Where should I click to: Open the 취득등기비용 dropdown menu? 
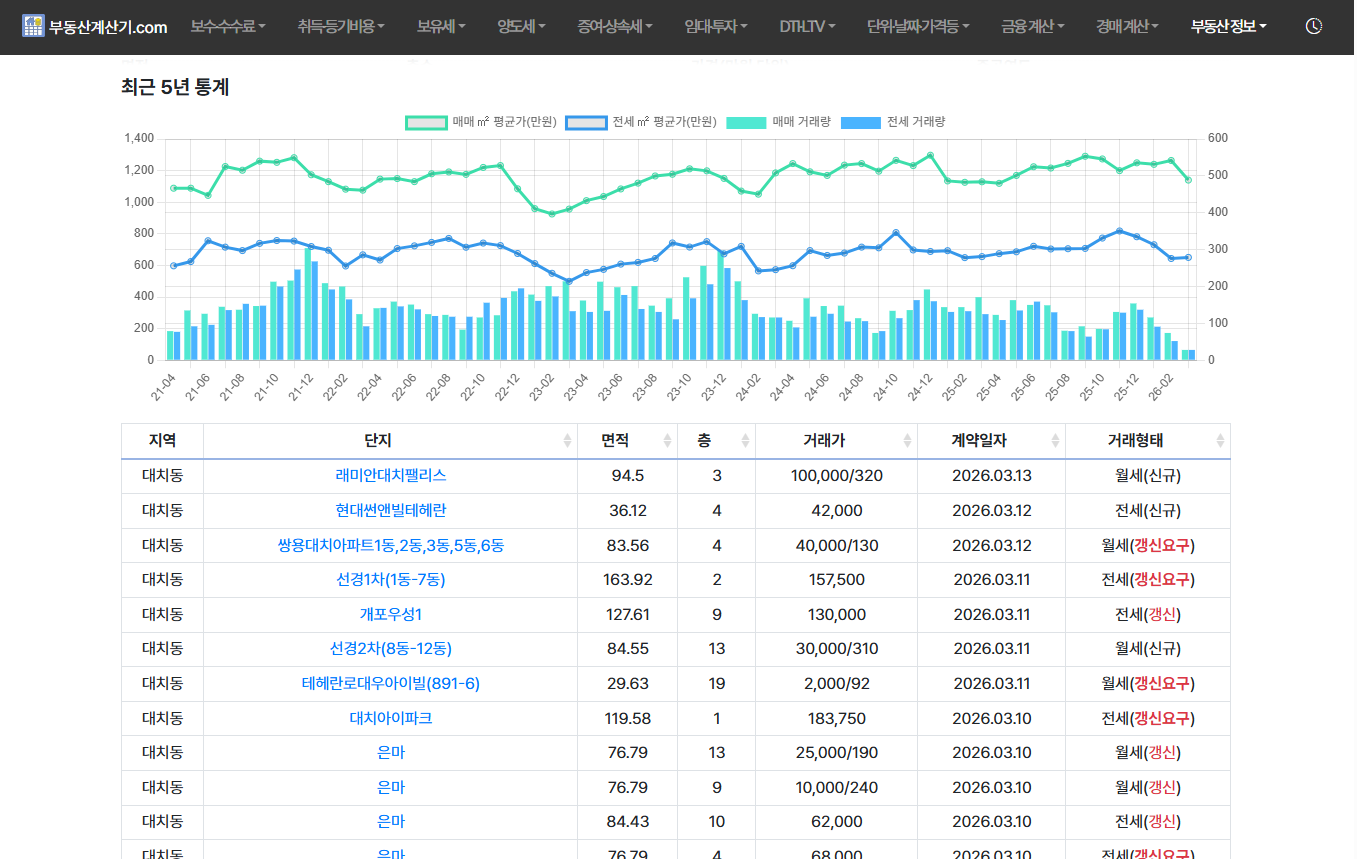(340, 27)
